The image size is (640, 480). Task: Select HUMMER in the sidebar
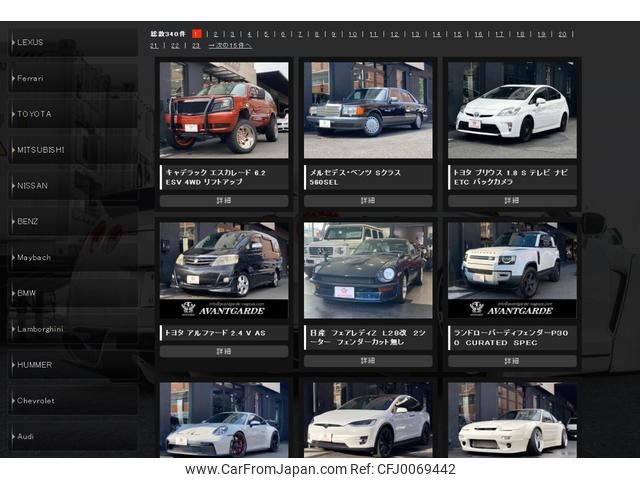[73, 364]
